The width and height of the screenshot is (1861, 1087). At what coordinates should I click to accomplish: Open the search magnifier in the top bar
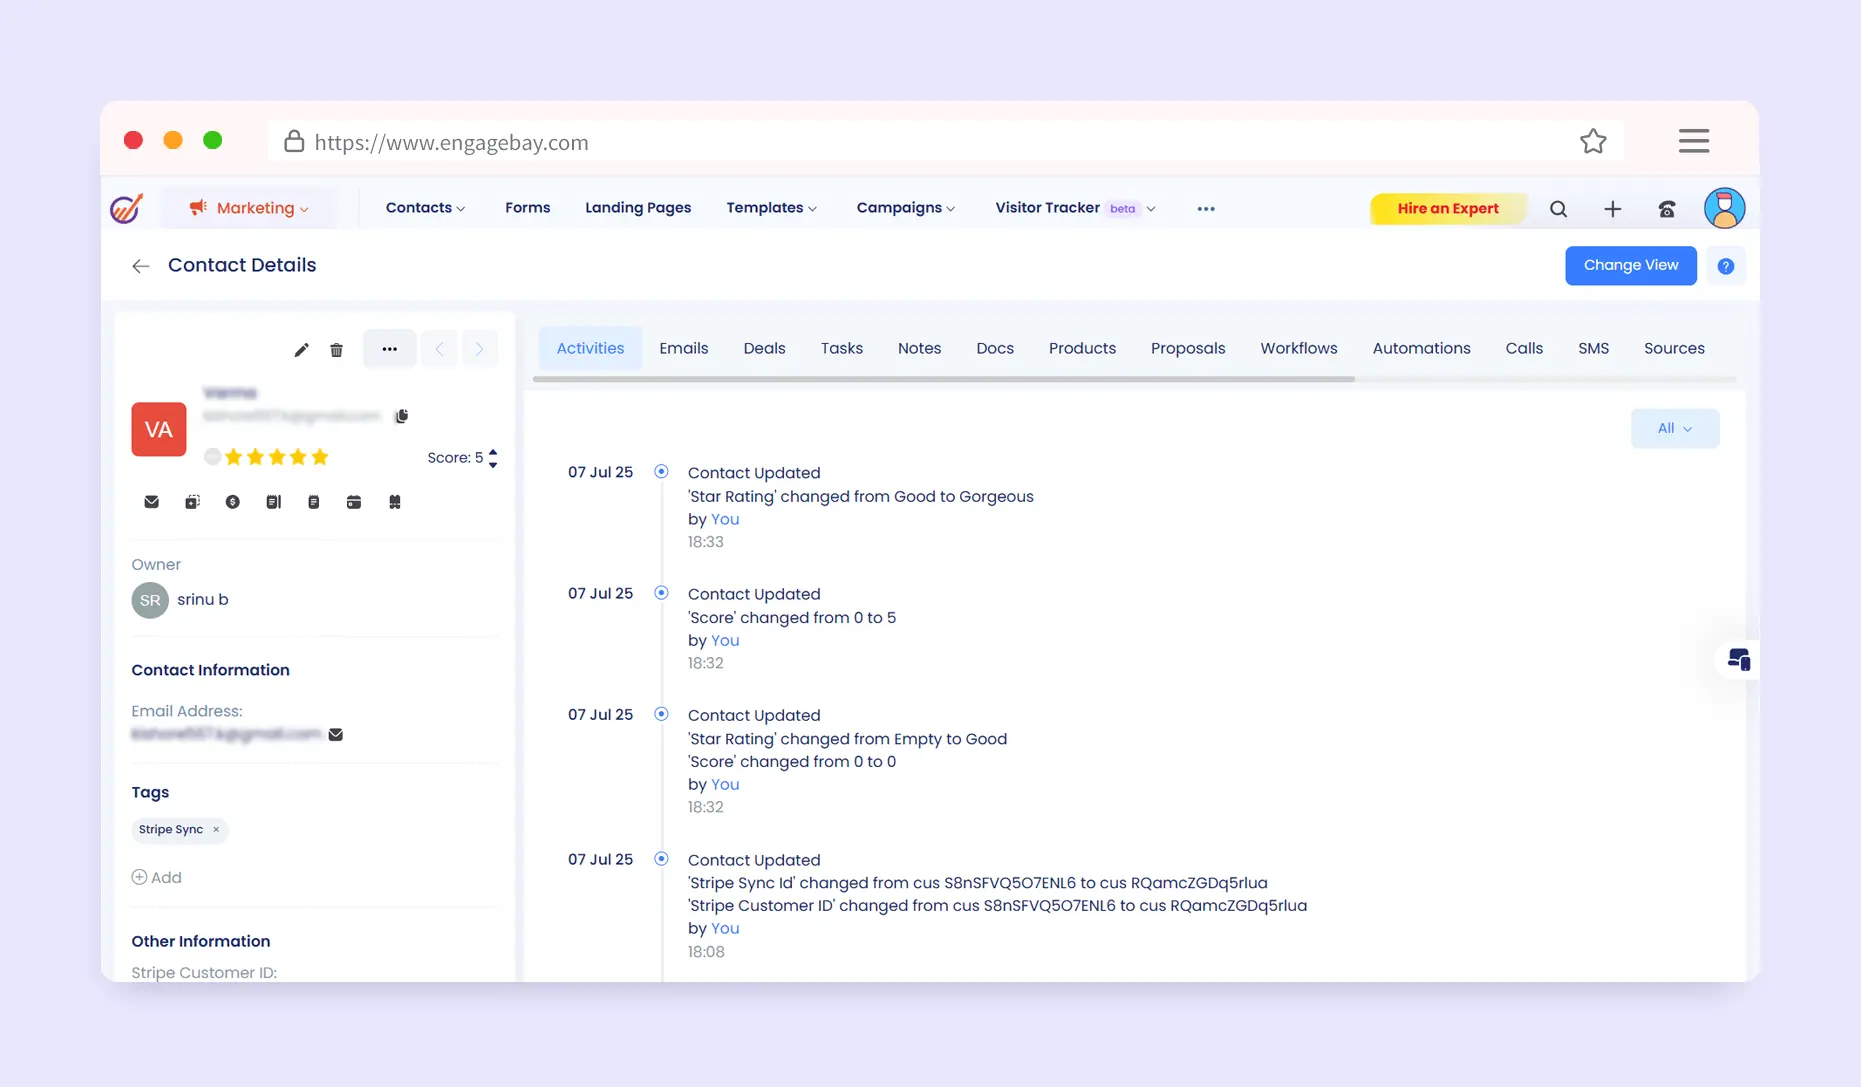(1558, 209)
